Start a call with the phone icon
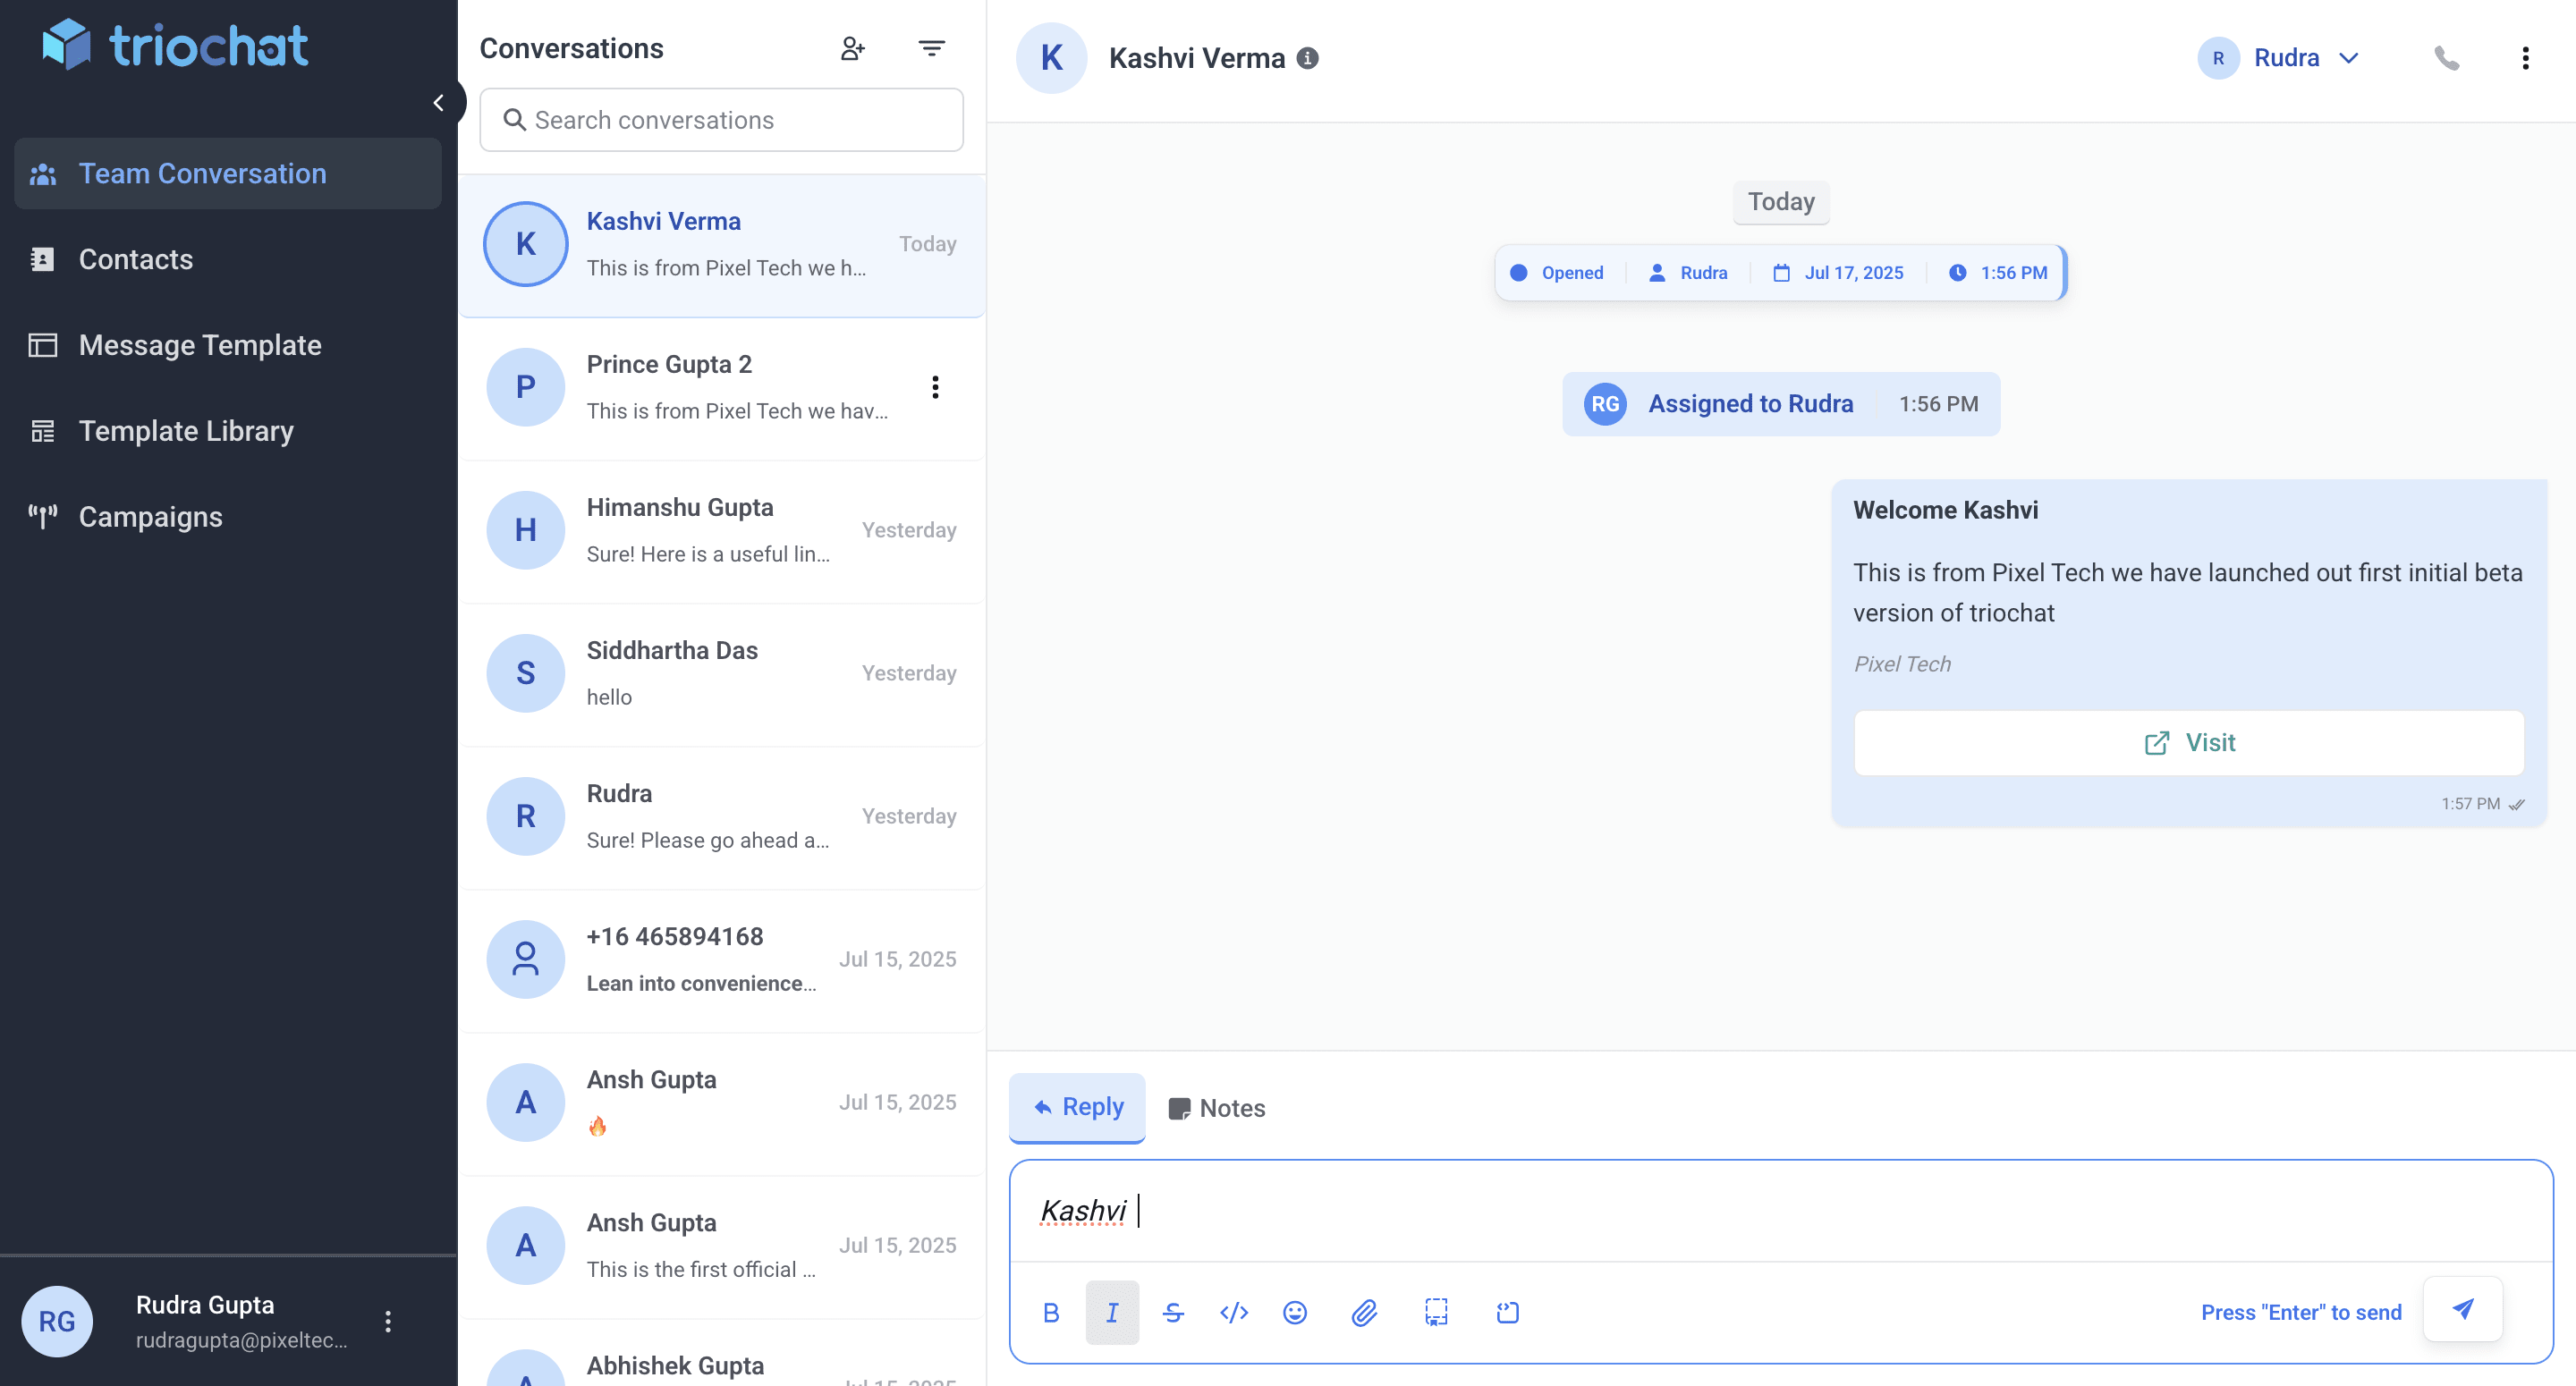 pos(2448,57)
